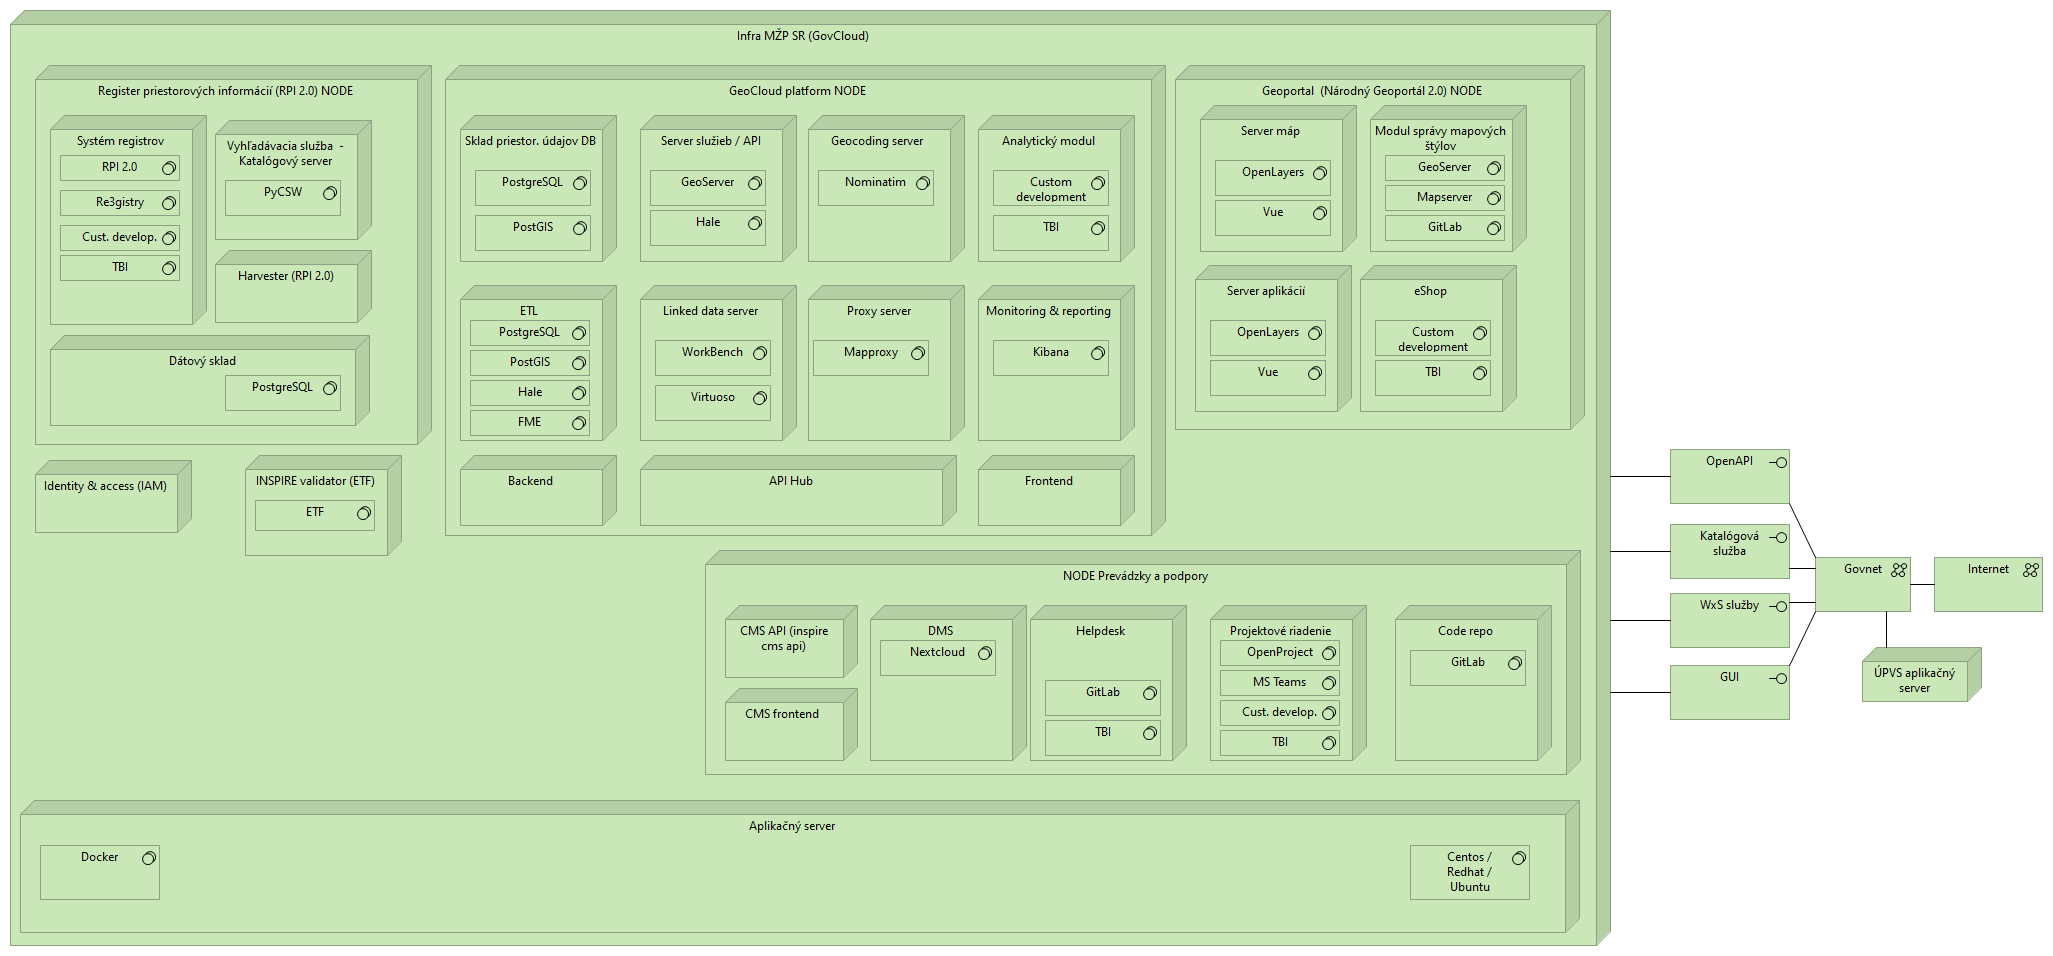Click the Katalógová služba interface icon
The image size is (2053, 956).
[1778, 537]
